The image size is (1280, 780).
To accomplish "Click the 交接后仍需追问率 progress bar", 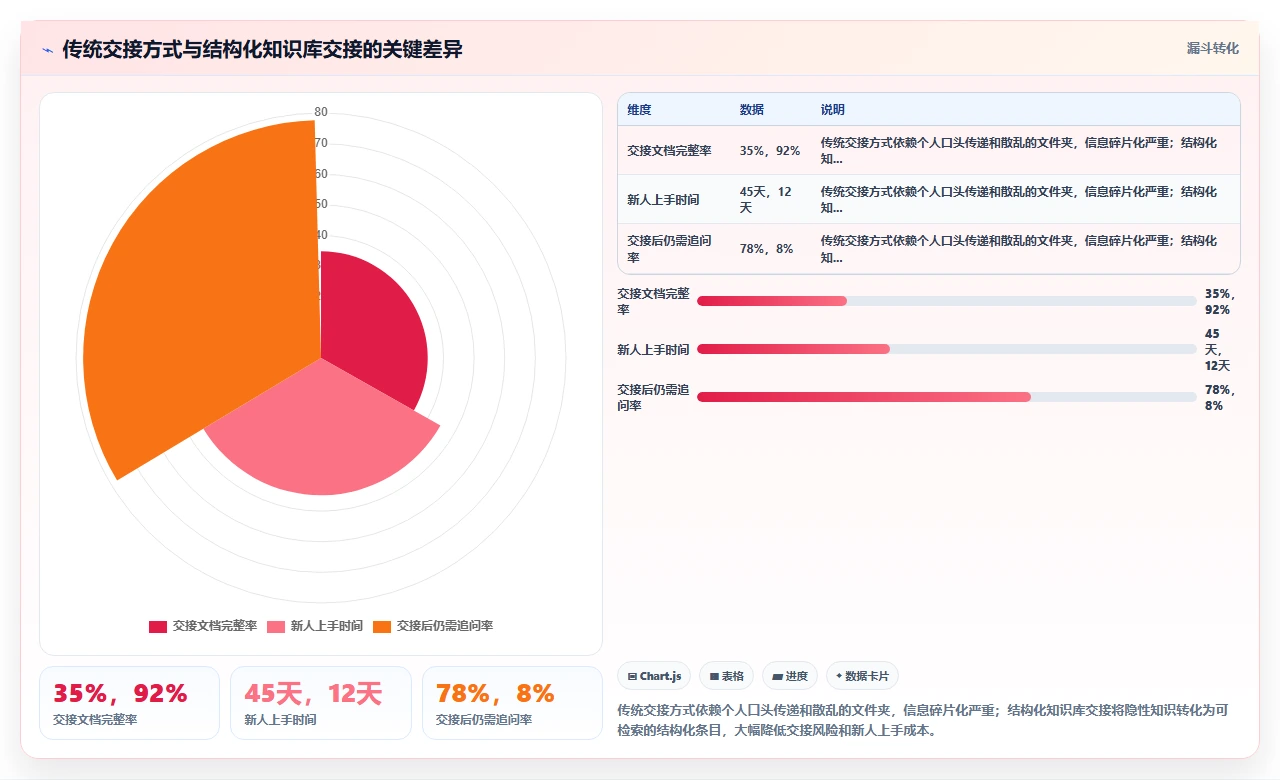I will click(x=947, y=397).
